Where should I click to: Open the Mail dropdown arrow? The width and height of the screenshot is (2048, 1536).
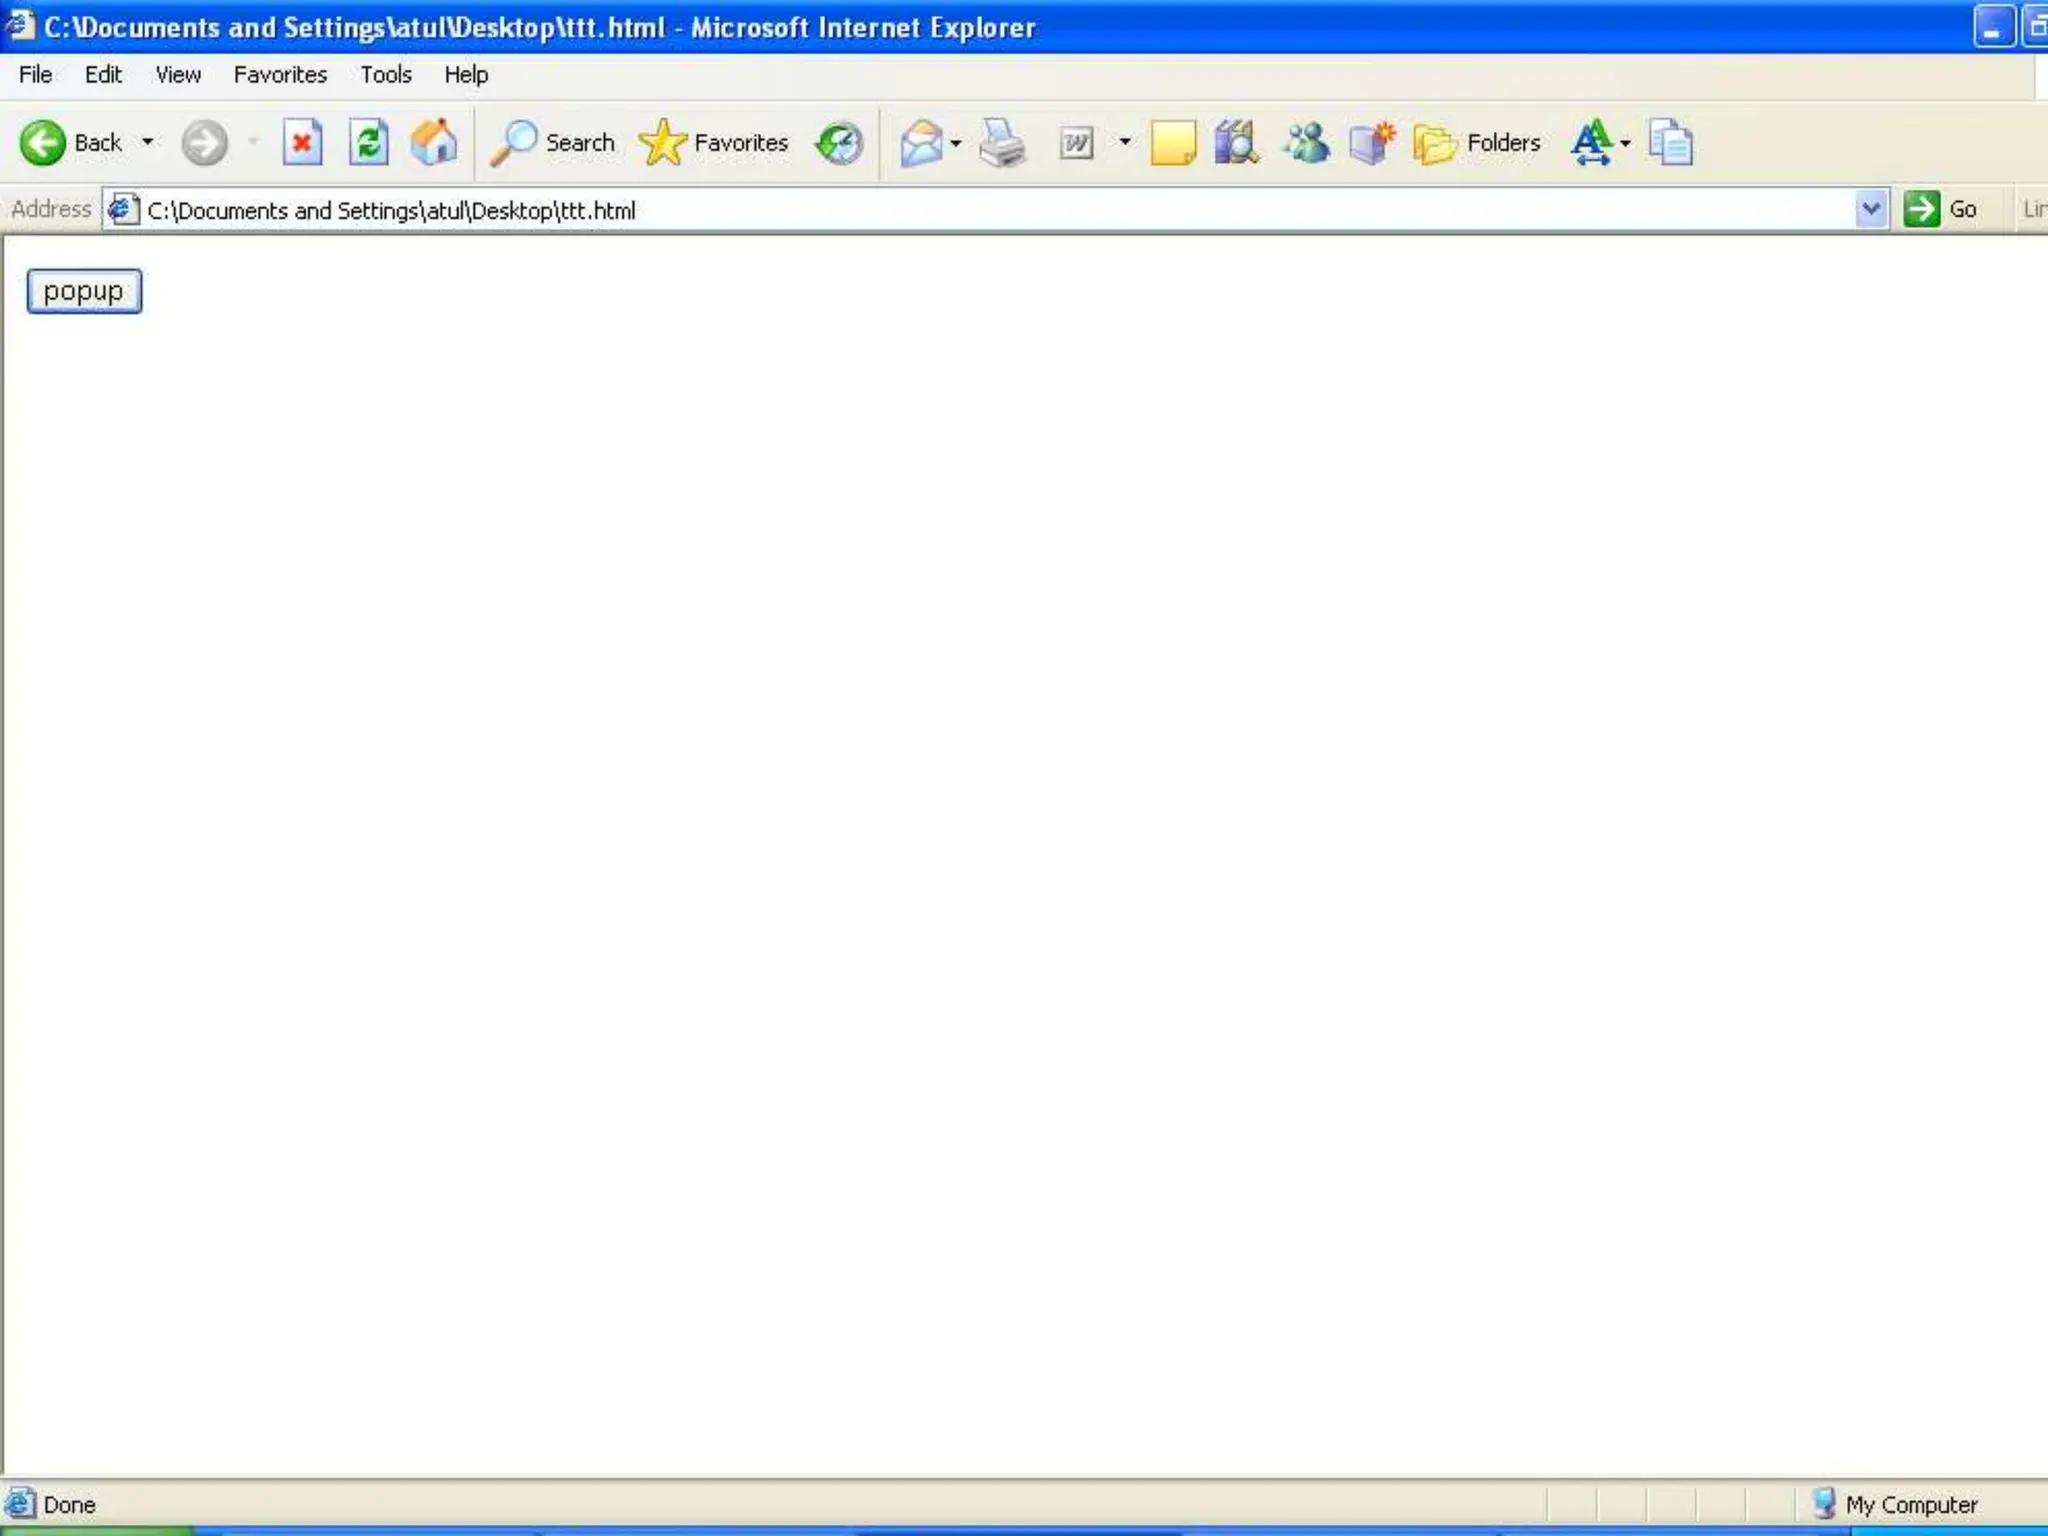click(x=956, y=143)
